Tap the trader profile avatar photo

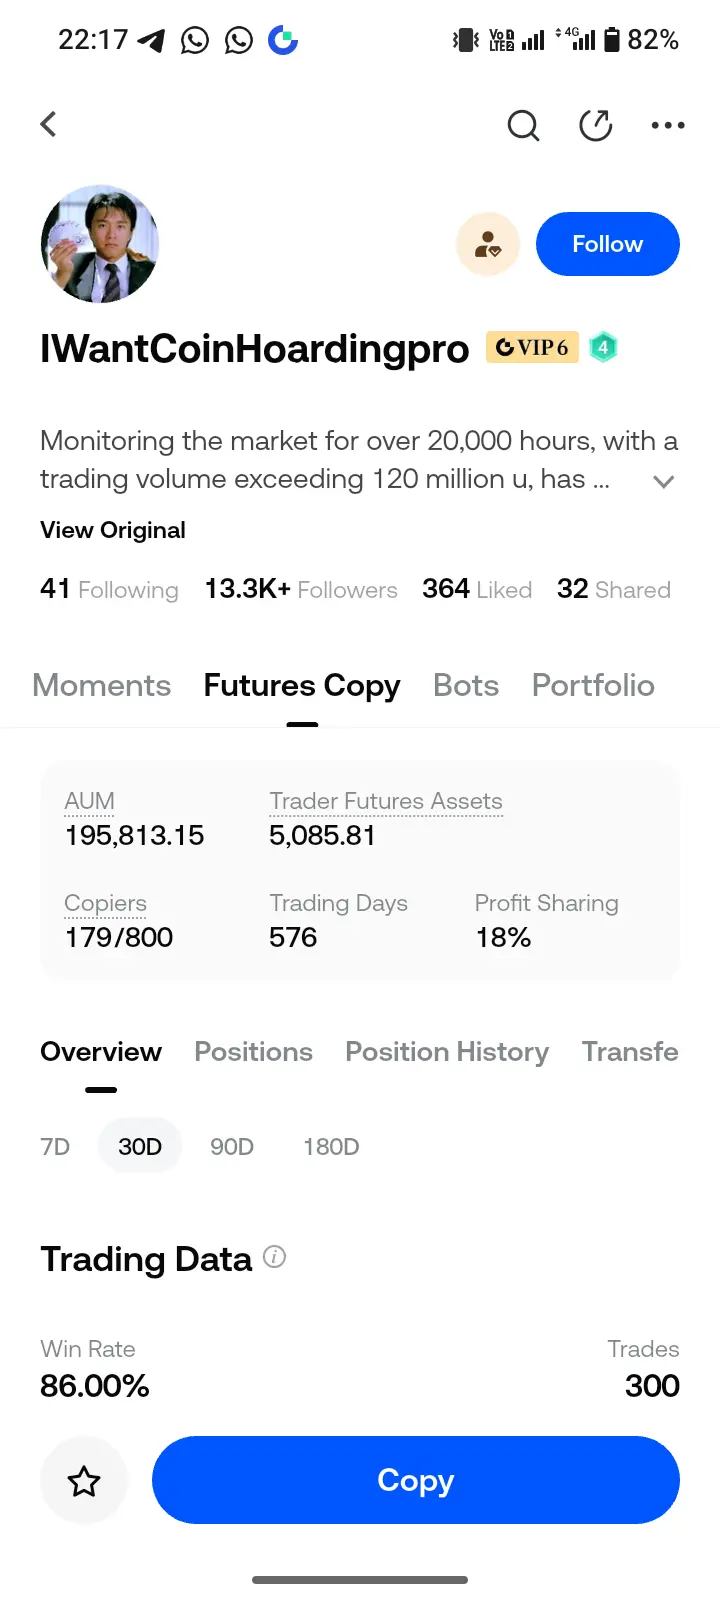100,244
